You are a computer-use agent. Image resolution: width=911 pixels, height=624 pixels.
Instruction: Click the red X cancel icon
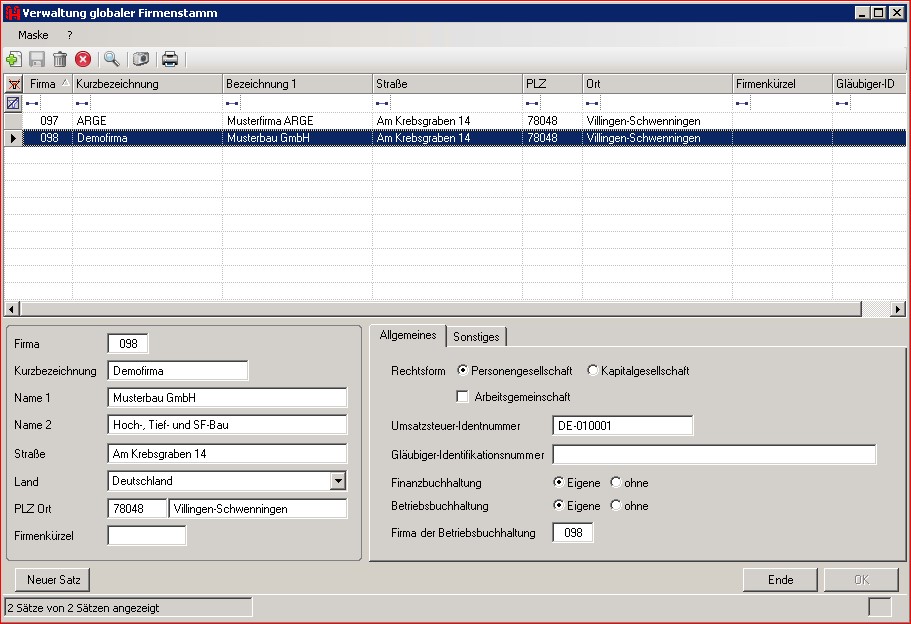[83, 59]
